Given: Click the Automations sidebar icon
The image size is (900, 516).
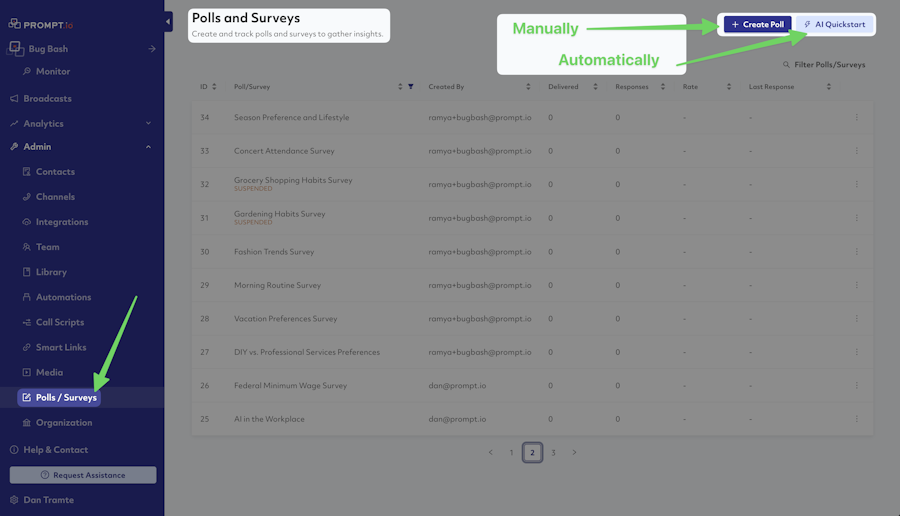Looking at the screenshot, I should pos(27,297).
